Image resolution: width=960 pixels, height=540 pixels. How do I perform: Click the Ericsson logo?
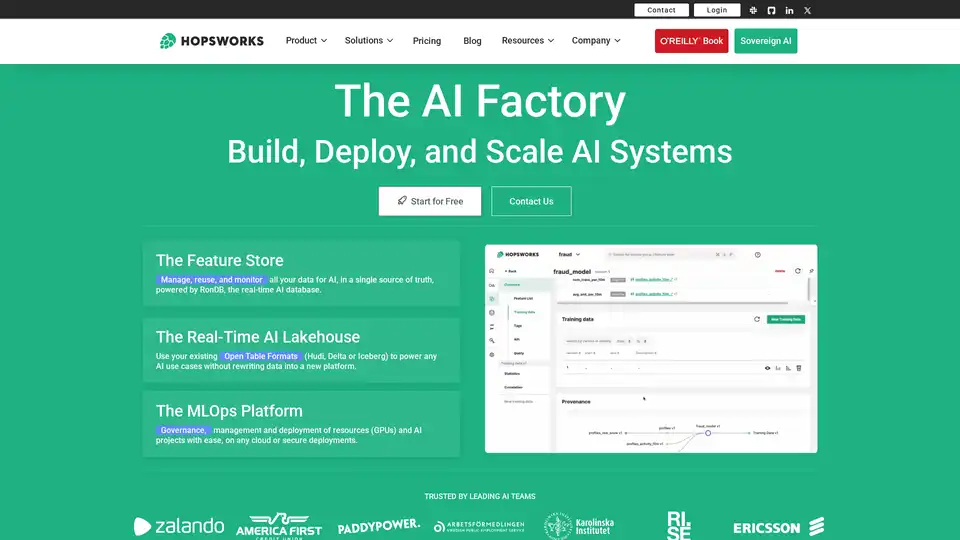778,527
